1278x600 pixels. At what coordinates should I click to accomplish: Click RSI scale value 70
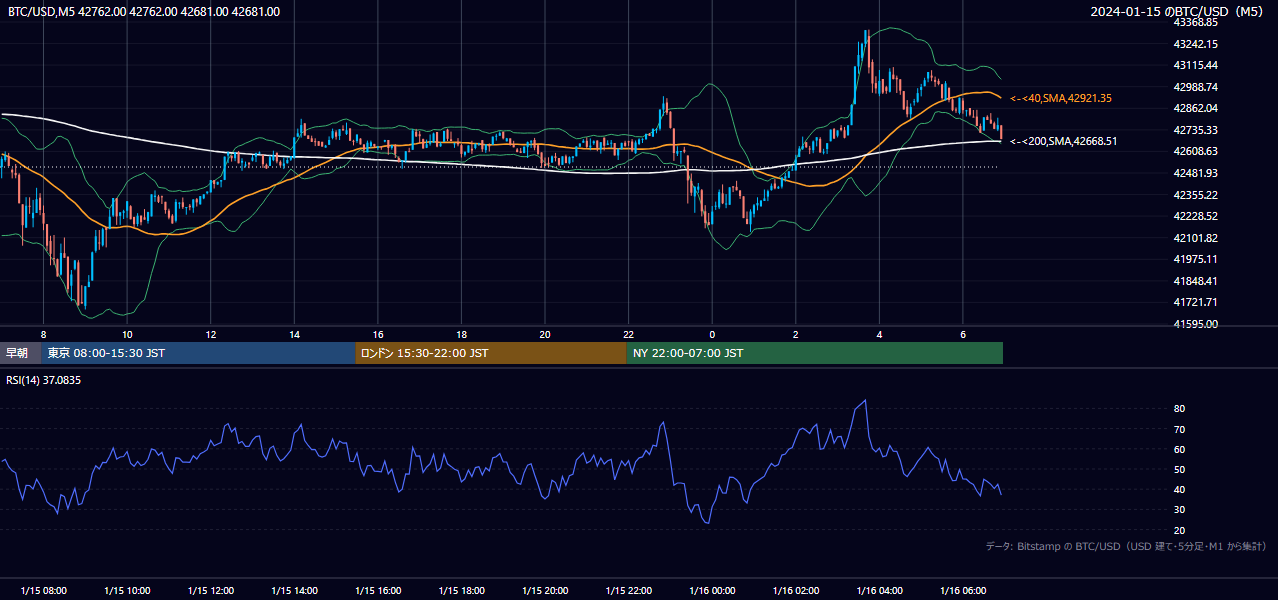1179,429
